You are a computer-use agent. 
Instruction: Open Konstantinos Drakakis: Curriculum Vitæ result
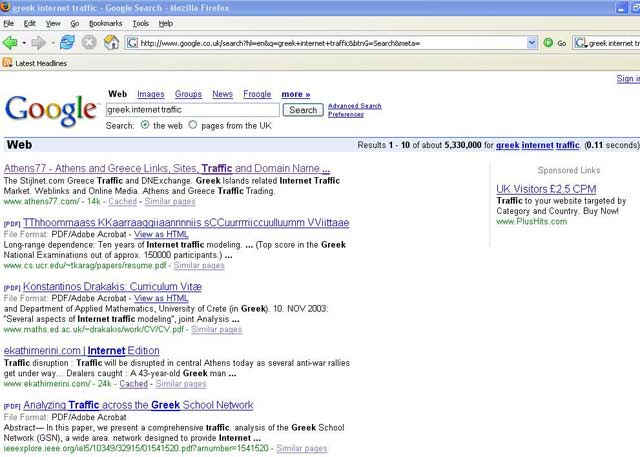[x=112, y=286]
